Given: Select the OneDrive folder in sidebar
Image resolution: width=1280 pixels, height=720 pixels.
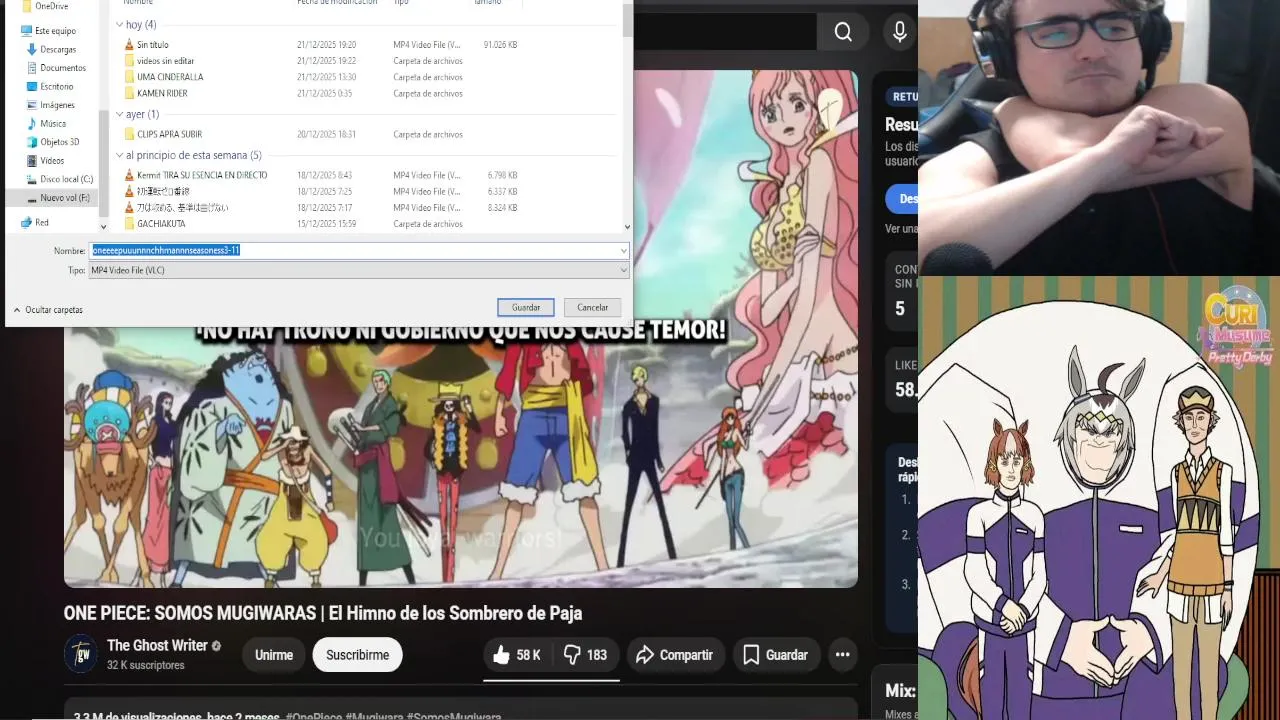Looking at the screenshot, I should coord(50,6).
